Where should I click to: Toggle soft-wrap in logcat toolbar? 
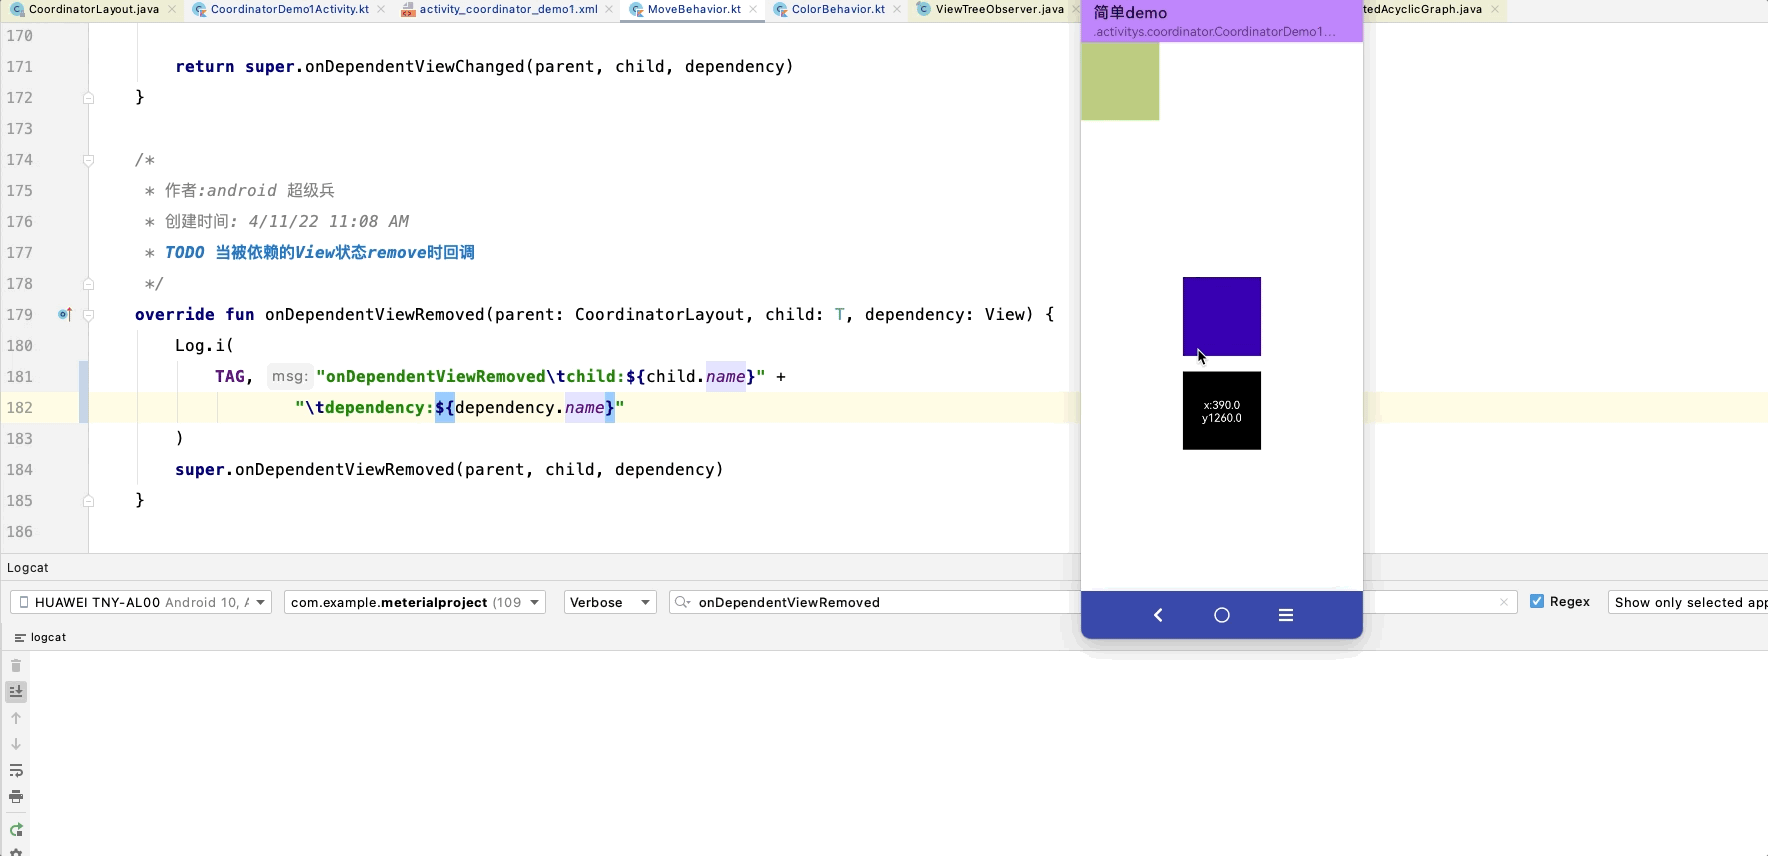16,771
